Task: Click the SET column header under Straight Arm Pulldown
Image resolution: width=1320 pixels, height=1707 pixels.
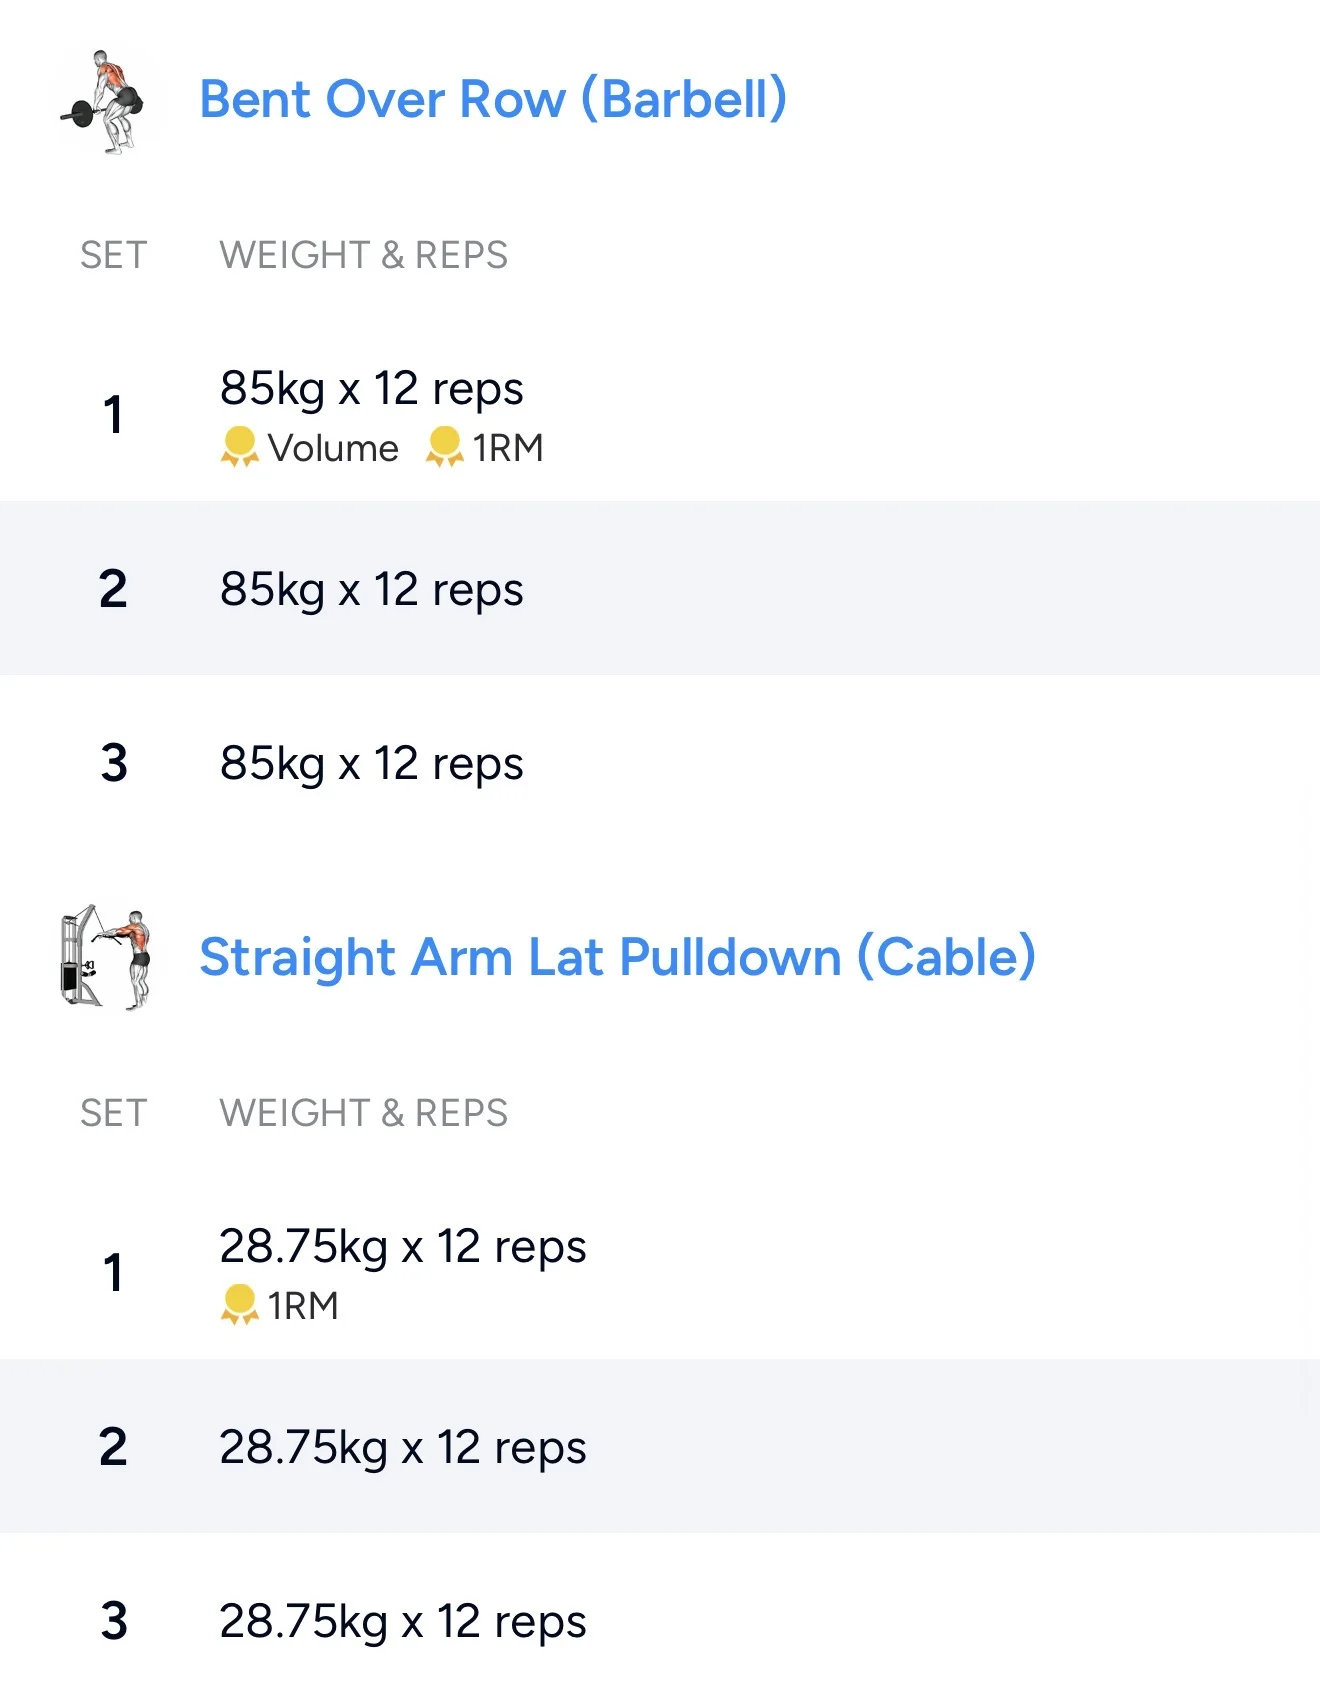Action: [x=114, y=1113]
